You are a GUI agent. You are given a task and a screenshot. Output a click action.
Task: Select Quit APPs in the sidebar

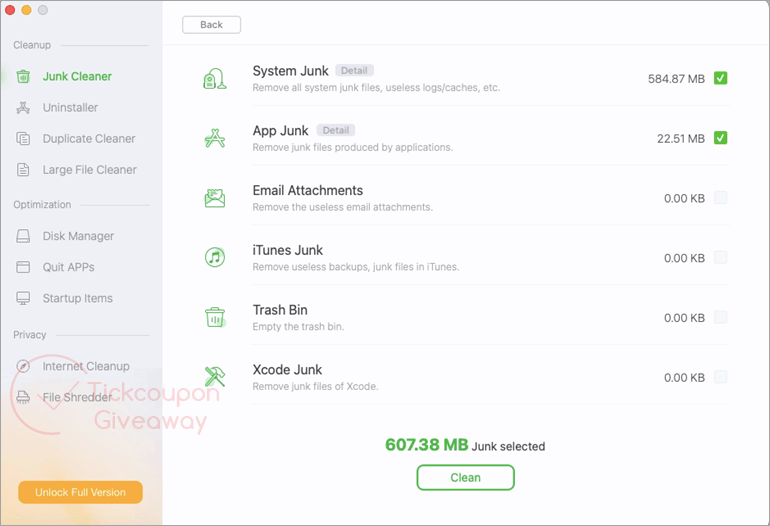[x=68, y=267]
